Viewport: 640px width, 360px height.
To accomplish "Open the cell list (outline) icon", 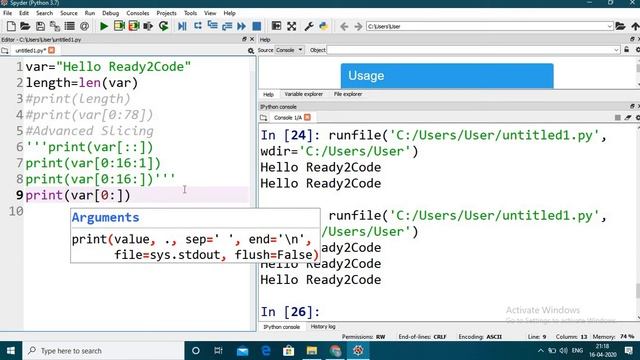I will coord(69,26).
